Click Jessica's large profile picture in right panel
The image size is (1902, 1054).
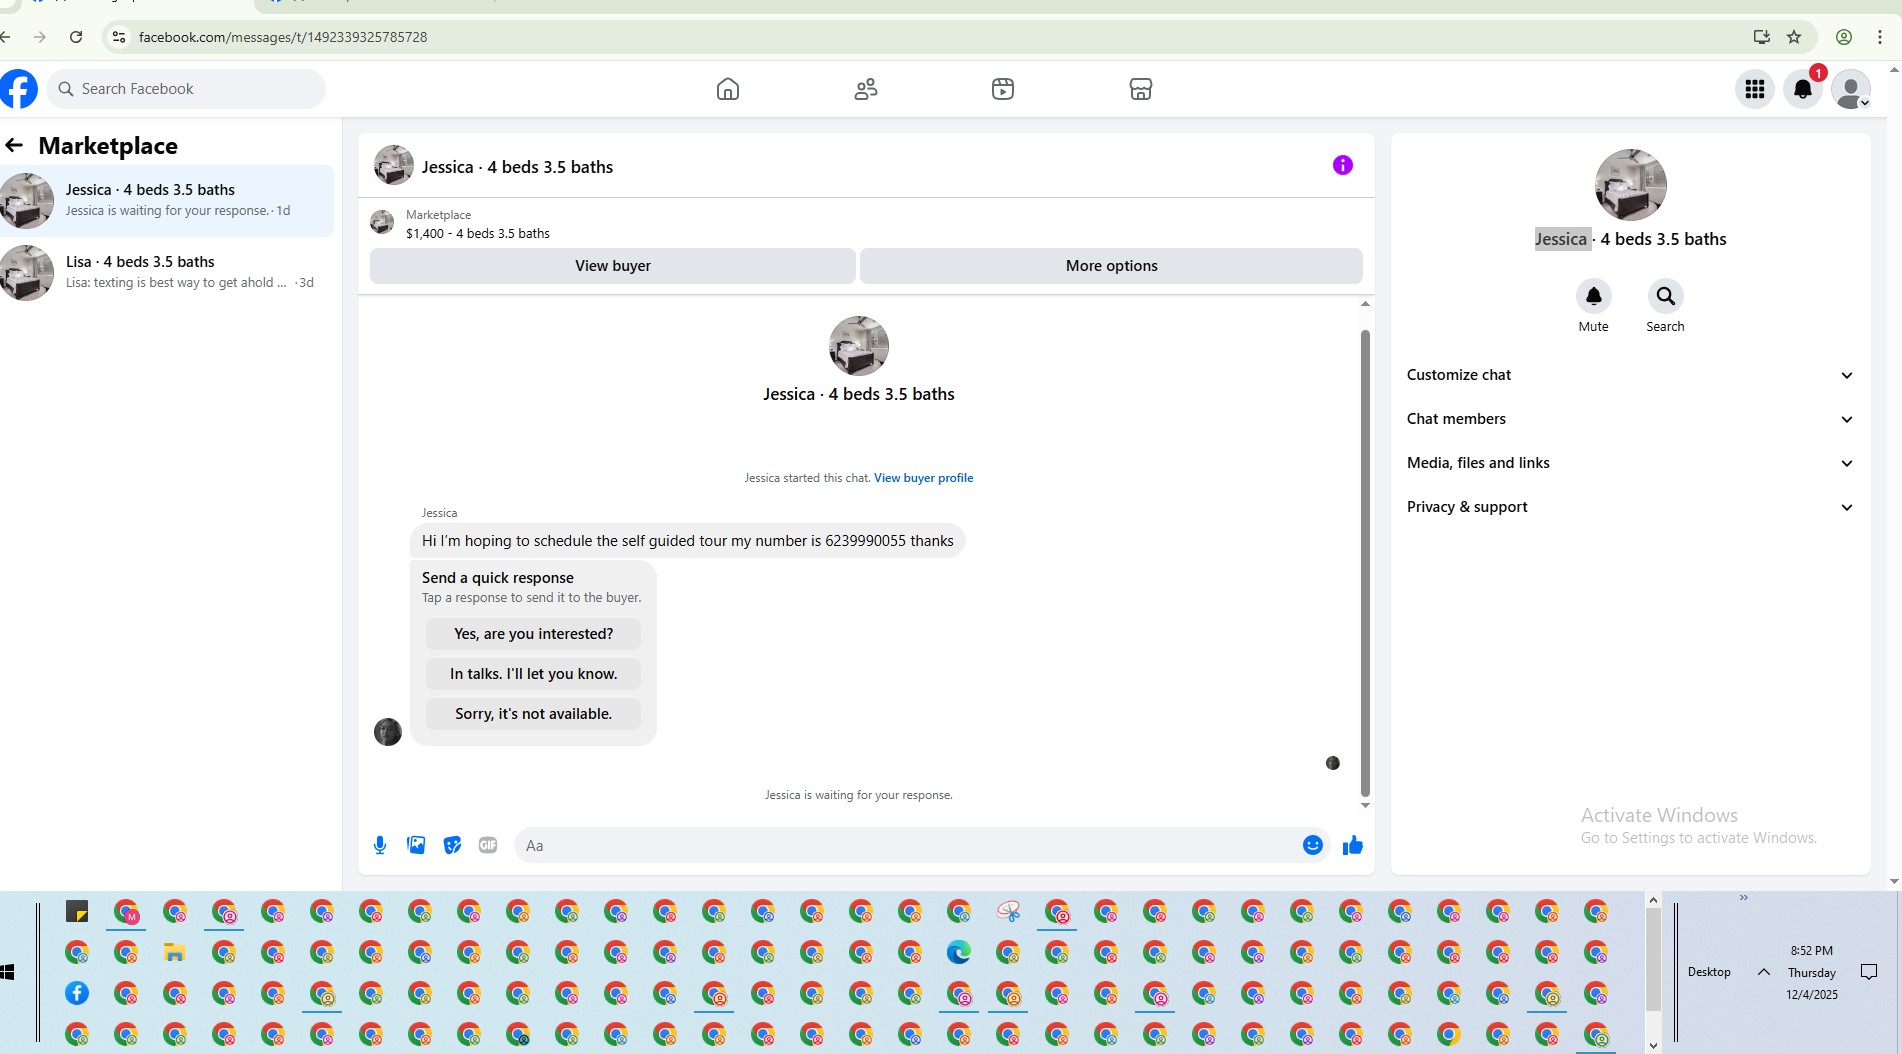(1630, 185)
